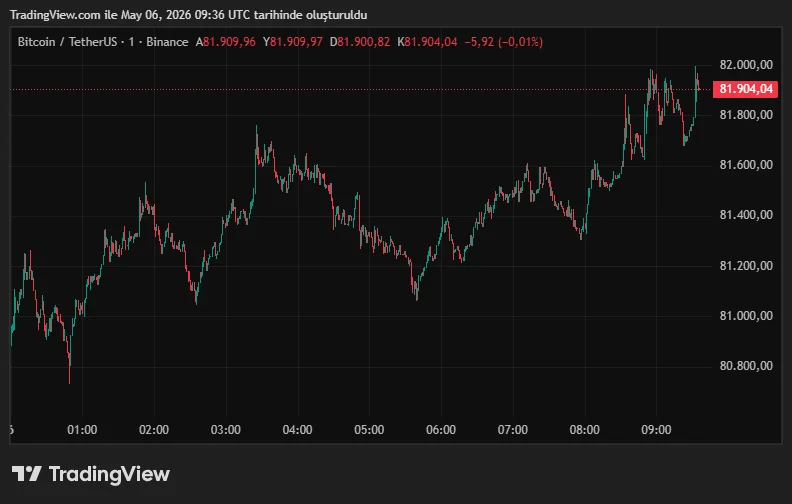792x504 pixels.
Task: Click the 81.400,00 price axis label
Action: (746, 215)
